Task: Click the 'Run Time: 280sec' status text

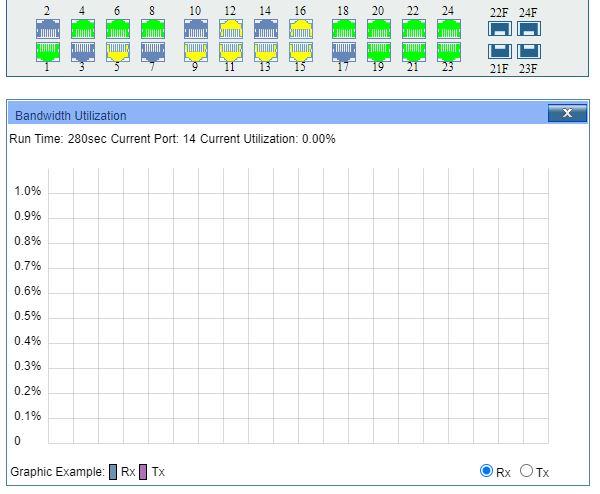Action: point(58,139)
